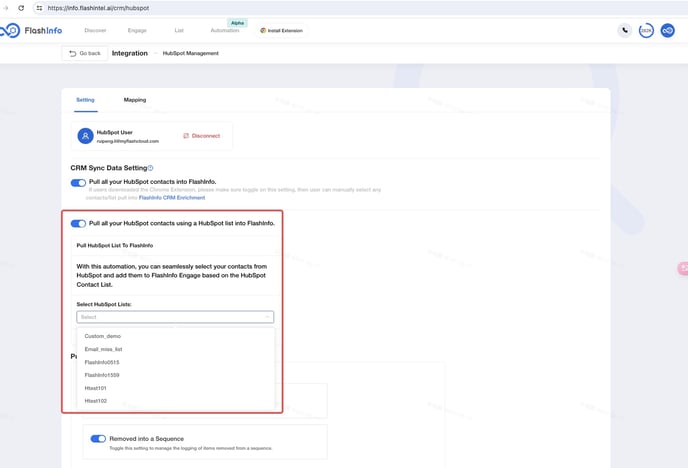Open site info icon in address bar

(x=39, y=8)
